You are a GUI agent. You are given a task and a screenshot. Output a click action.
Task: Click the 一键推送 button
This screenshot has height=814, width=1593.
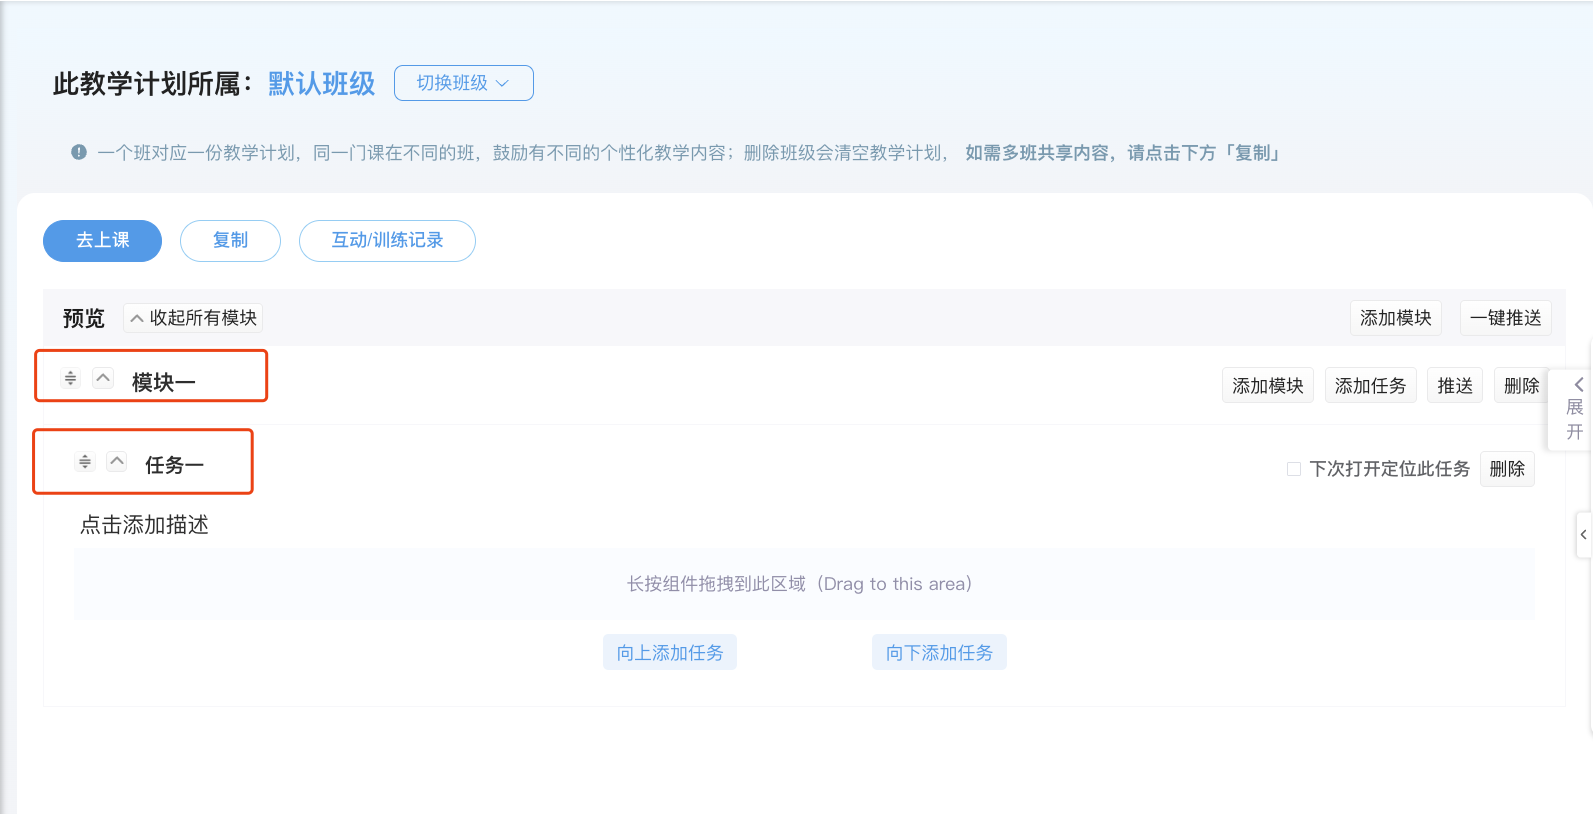[x=1506, y=318]
